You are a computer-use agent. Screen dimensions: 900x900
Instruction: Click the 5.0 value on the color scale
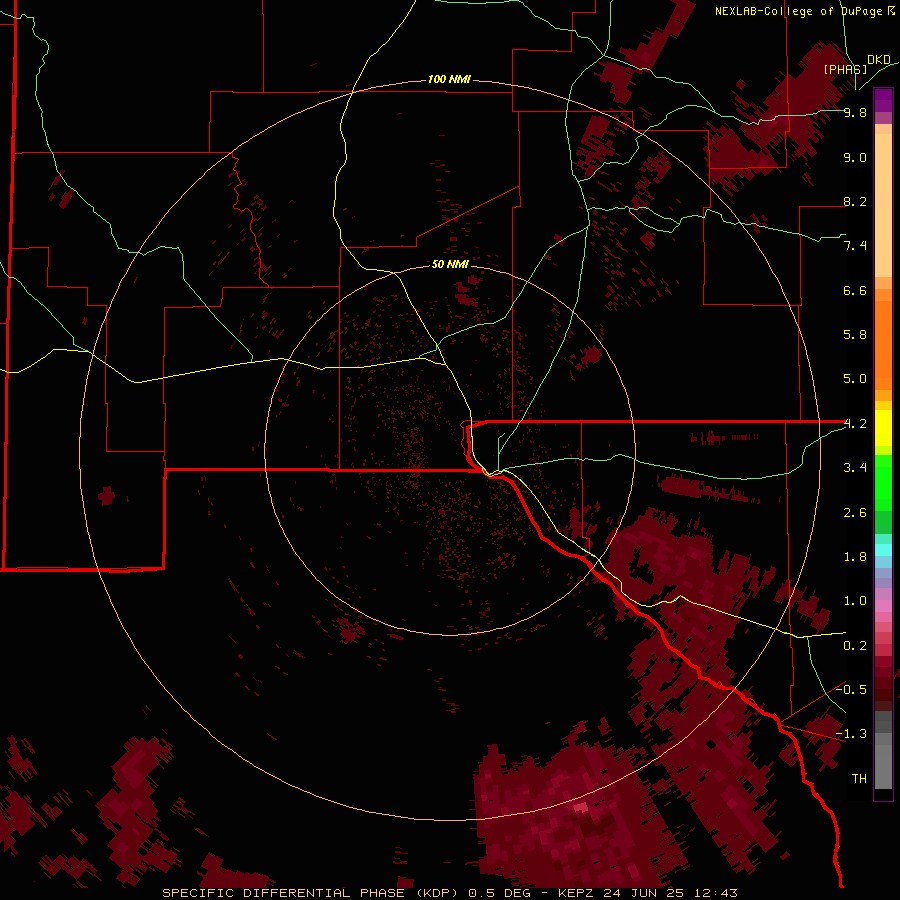[855, 379]
